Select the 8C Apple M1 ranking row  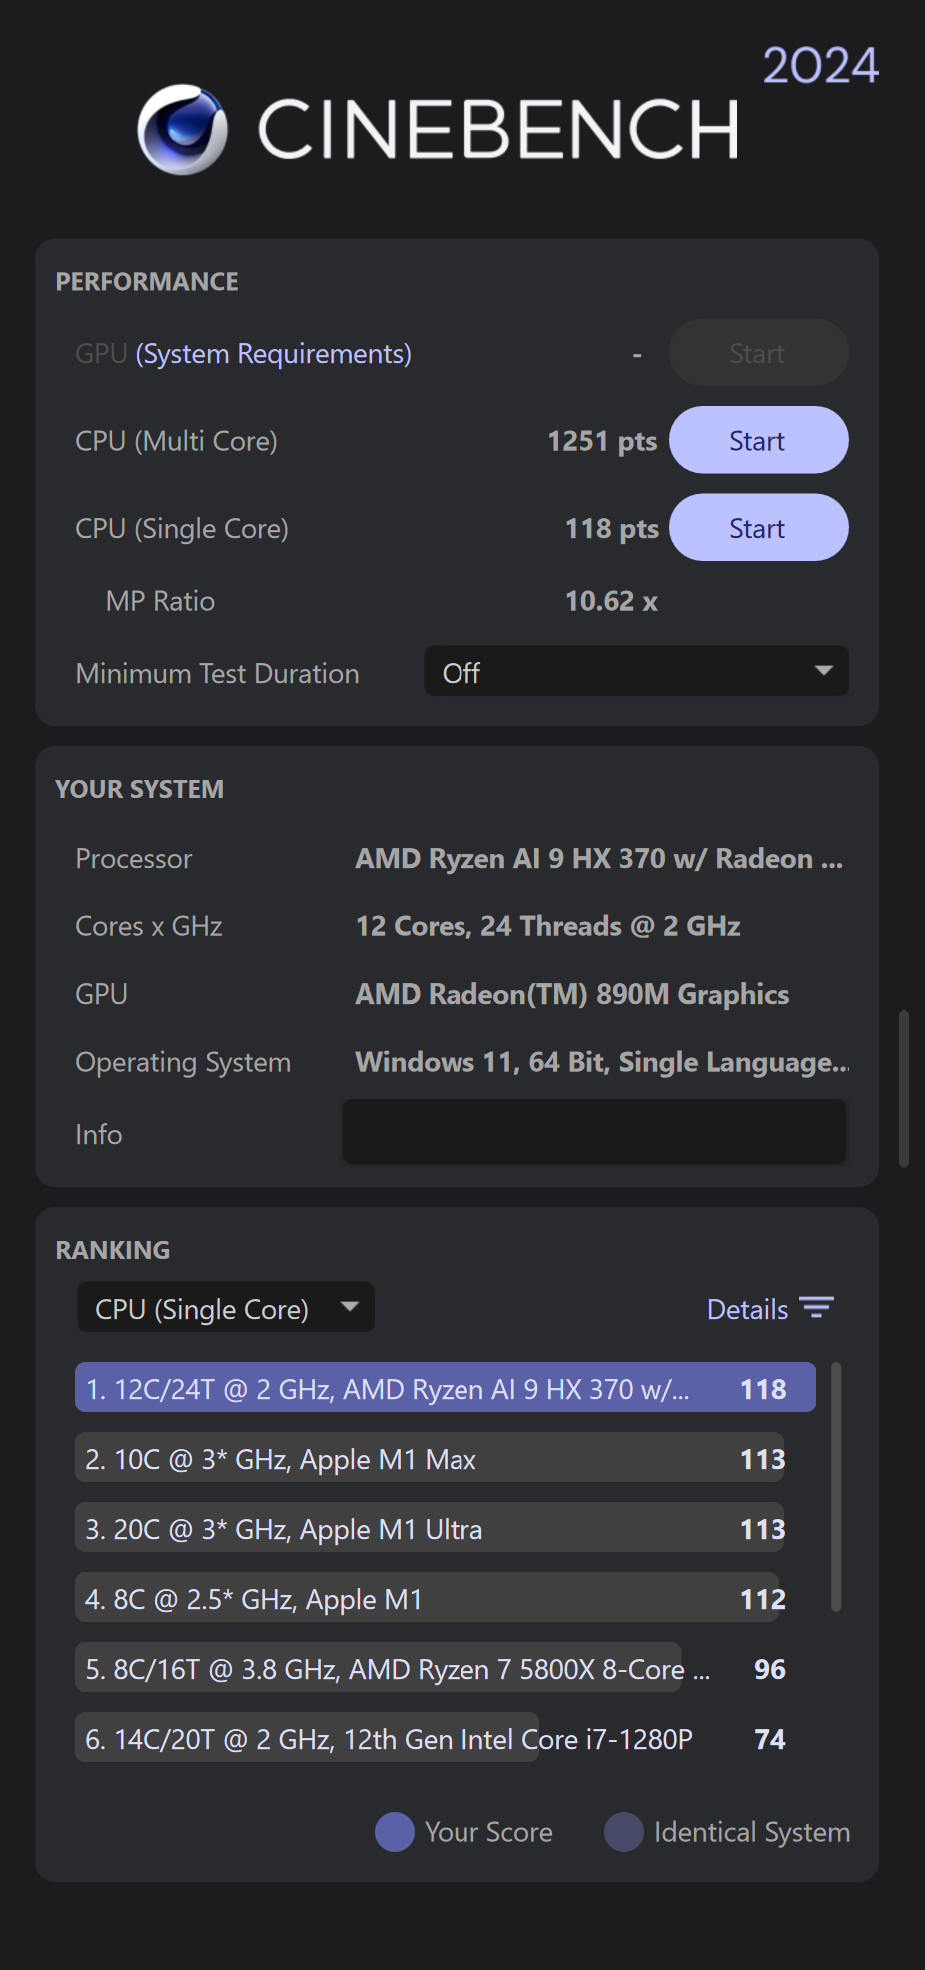point(430,1598)
